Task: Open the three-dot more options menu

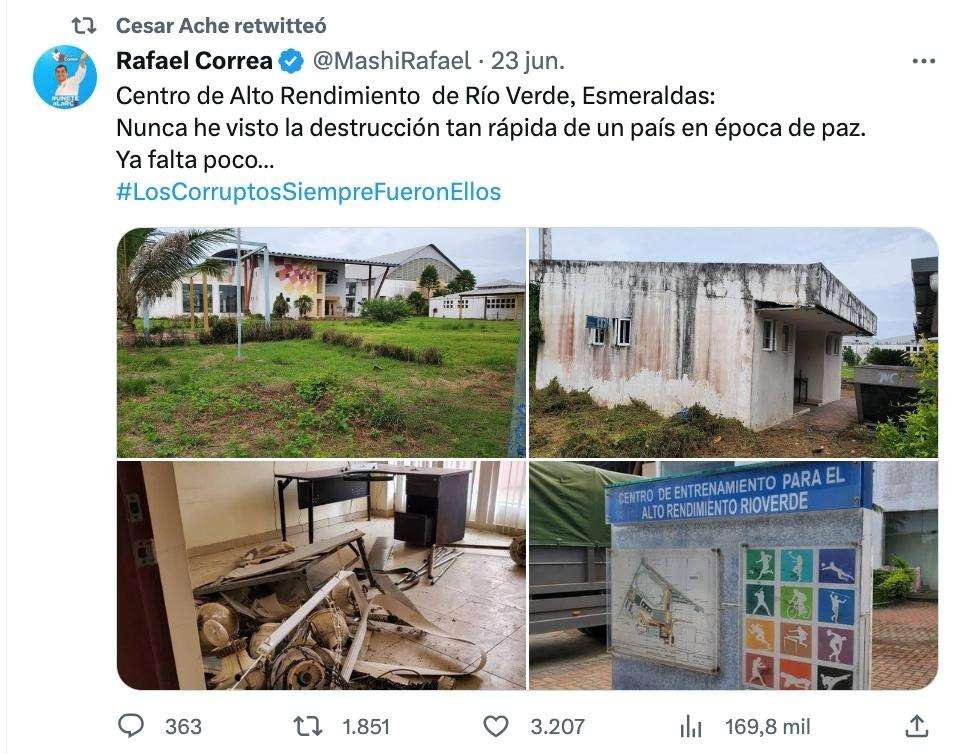Action: [x=924, y=61]
